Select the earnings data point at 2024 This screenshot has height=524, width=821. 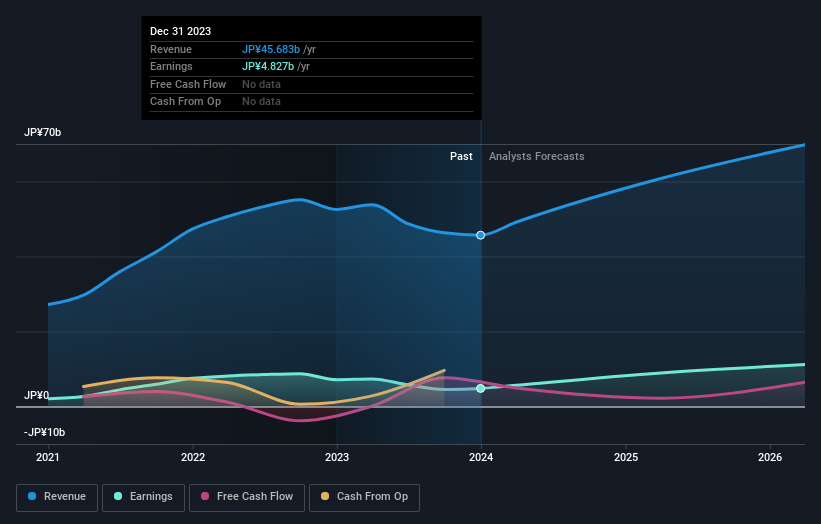[x=481, y=388]
